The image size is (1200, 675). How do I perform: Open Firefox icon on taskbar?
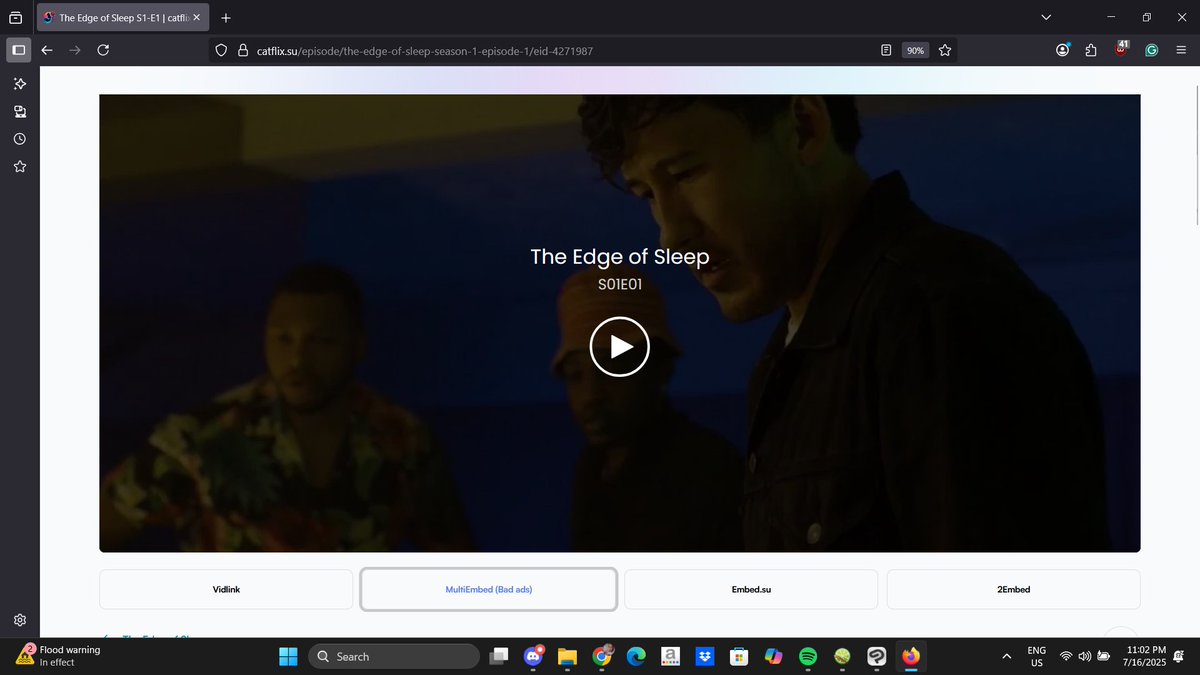point(911,656)
